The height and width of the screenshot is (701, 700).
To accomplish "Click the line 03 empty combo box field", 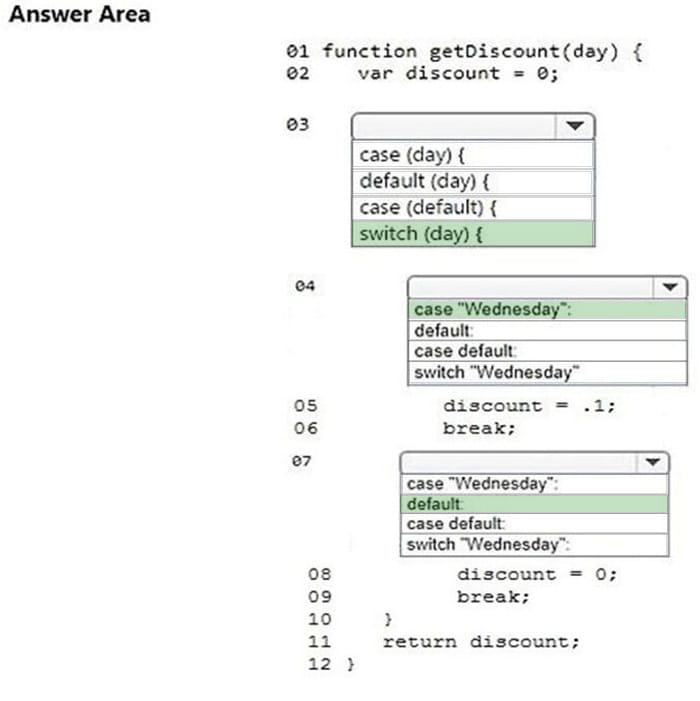I will pyautogui.click(x=454, y=126).
